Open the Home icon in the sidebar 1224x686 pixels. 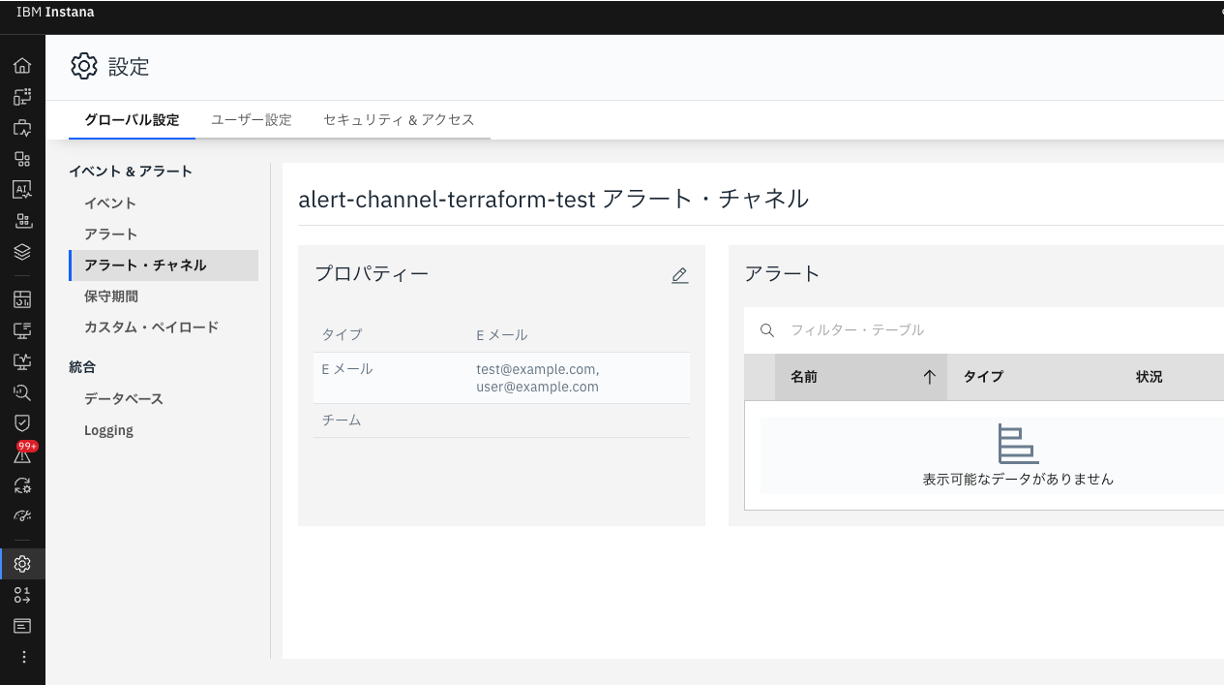pos(22,66)
